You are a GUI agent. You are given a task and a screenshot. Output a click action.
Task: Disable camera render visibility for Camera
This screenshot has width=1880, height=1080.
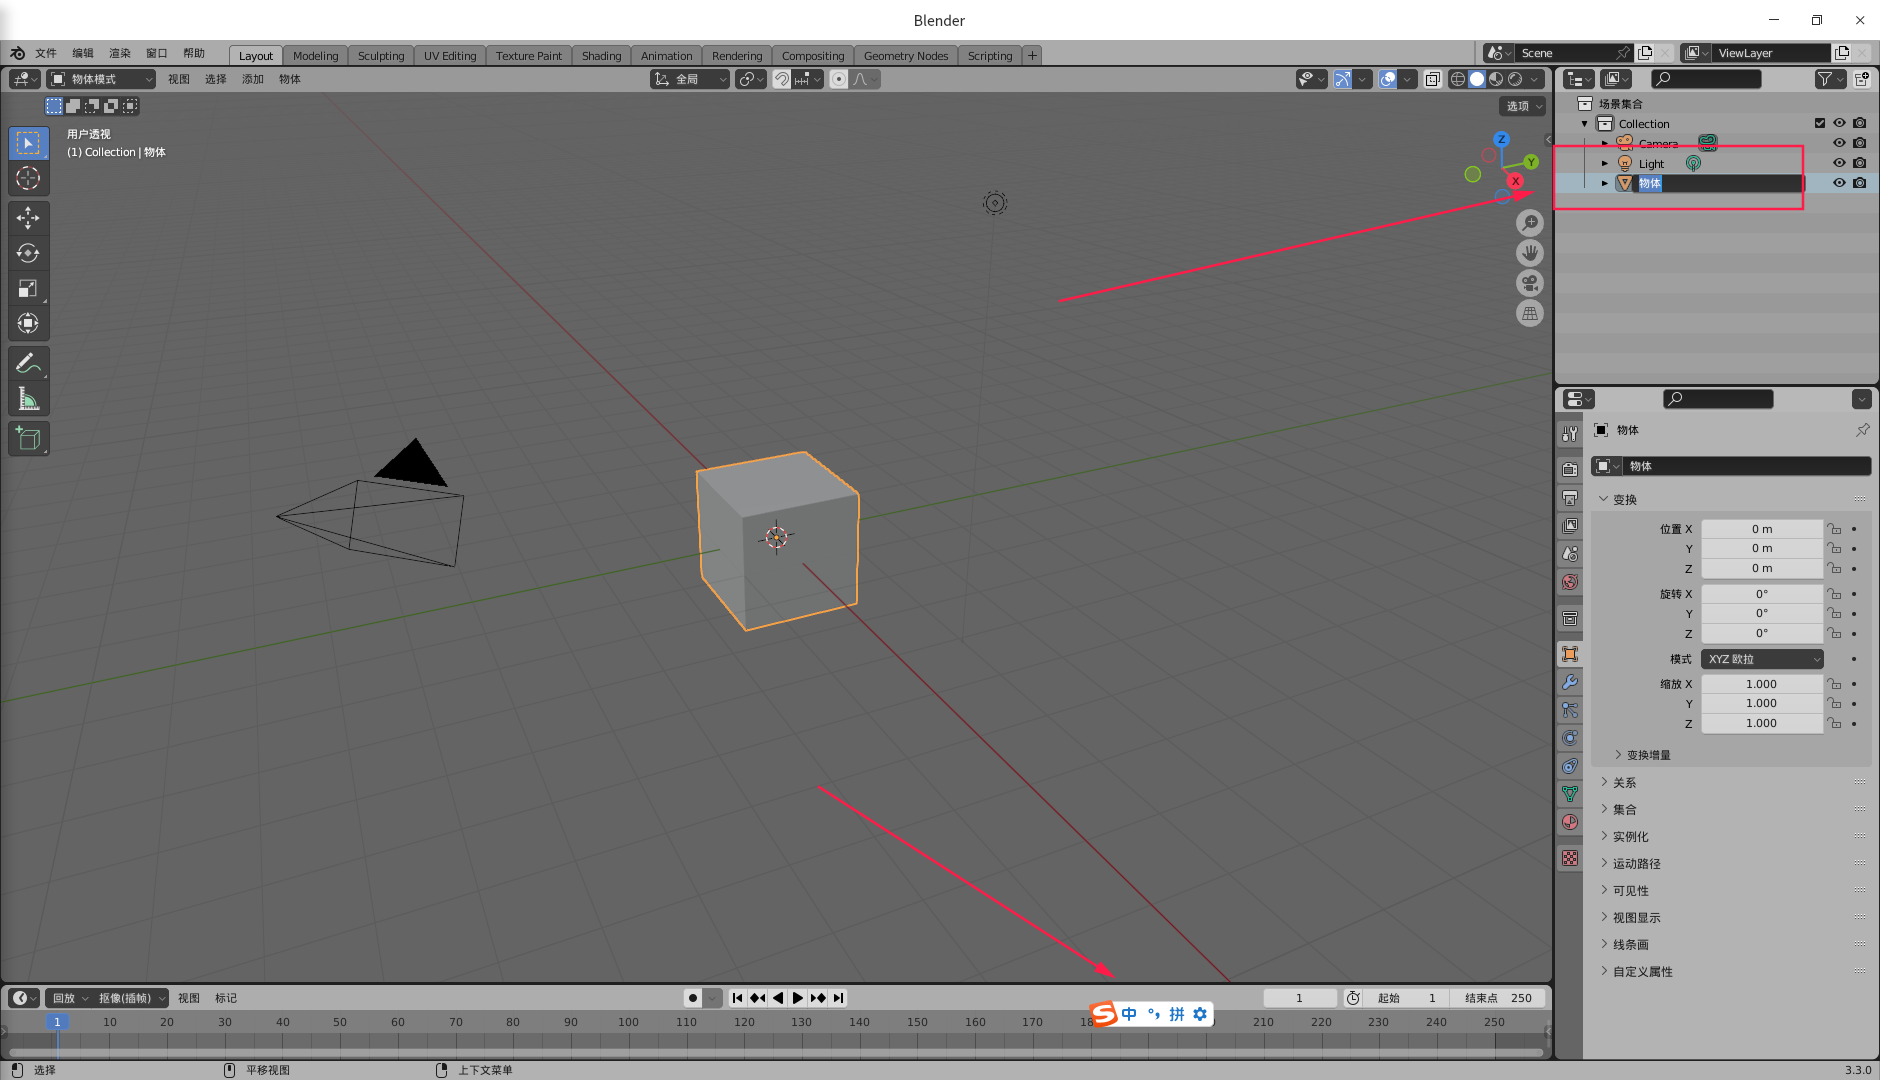[1861, 143]
